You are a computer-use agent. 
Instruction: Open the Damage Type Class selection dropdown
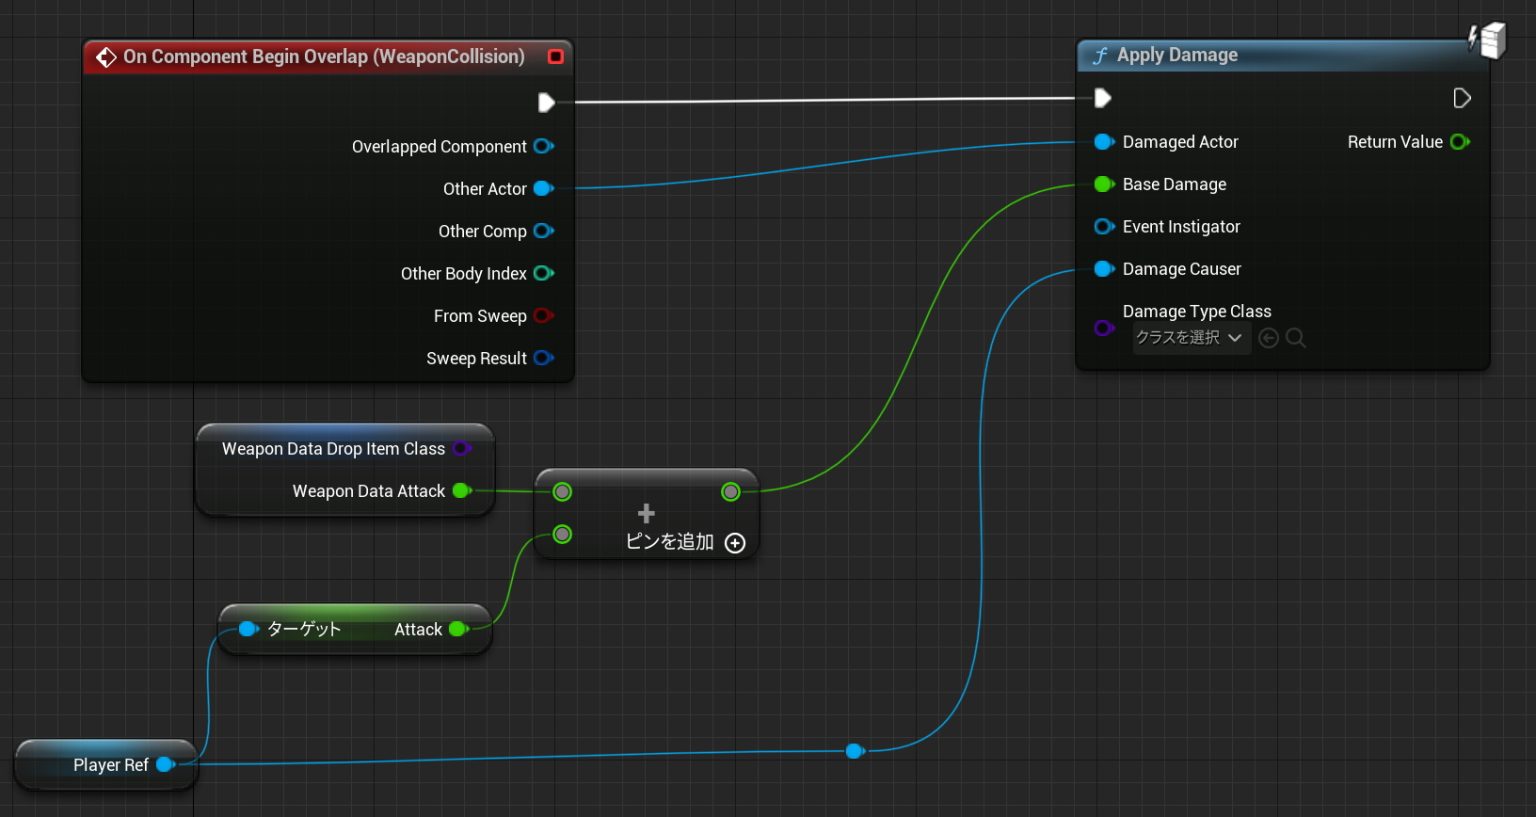point(1190,338)
